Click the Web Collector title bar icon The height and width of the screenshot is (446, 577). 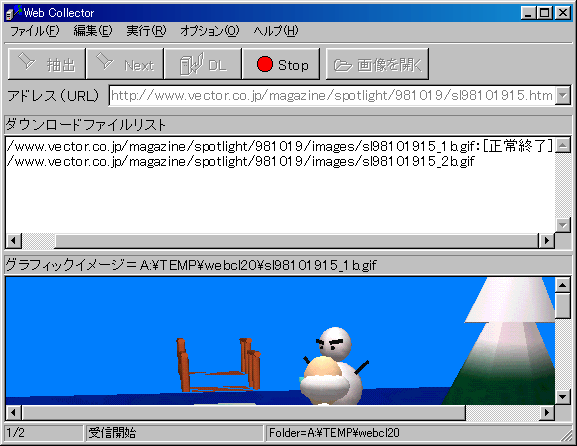pyautogui.click(x=13, y=13)
